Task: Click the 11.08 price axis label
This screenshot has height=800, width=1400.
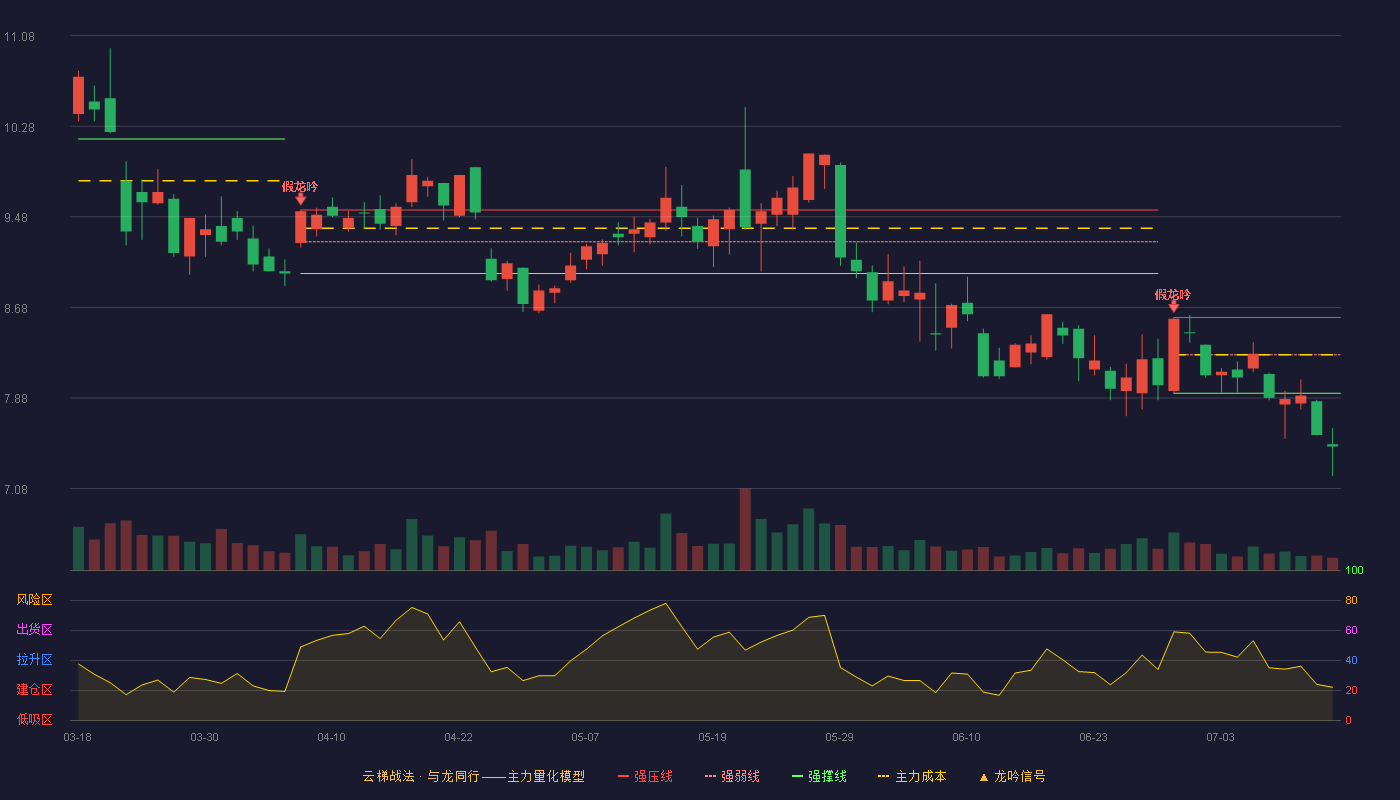Action: click(x=20, y=37)
